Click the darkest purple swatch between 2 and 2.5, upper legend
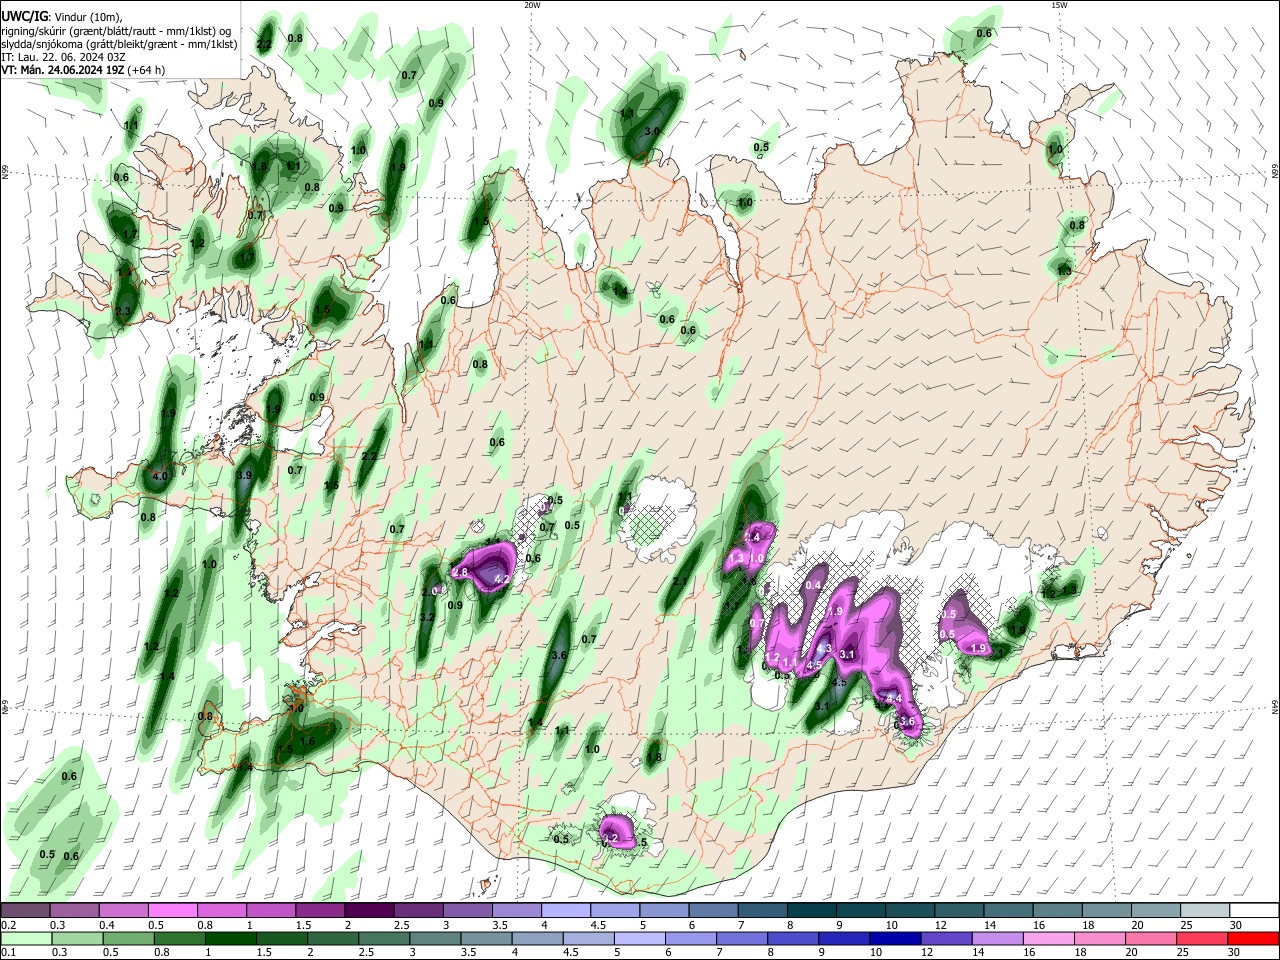This screenshot has width=1280, height=960. point(368,911)
